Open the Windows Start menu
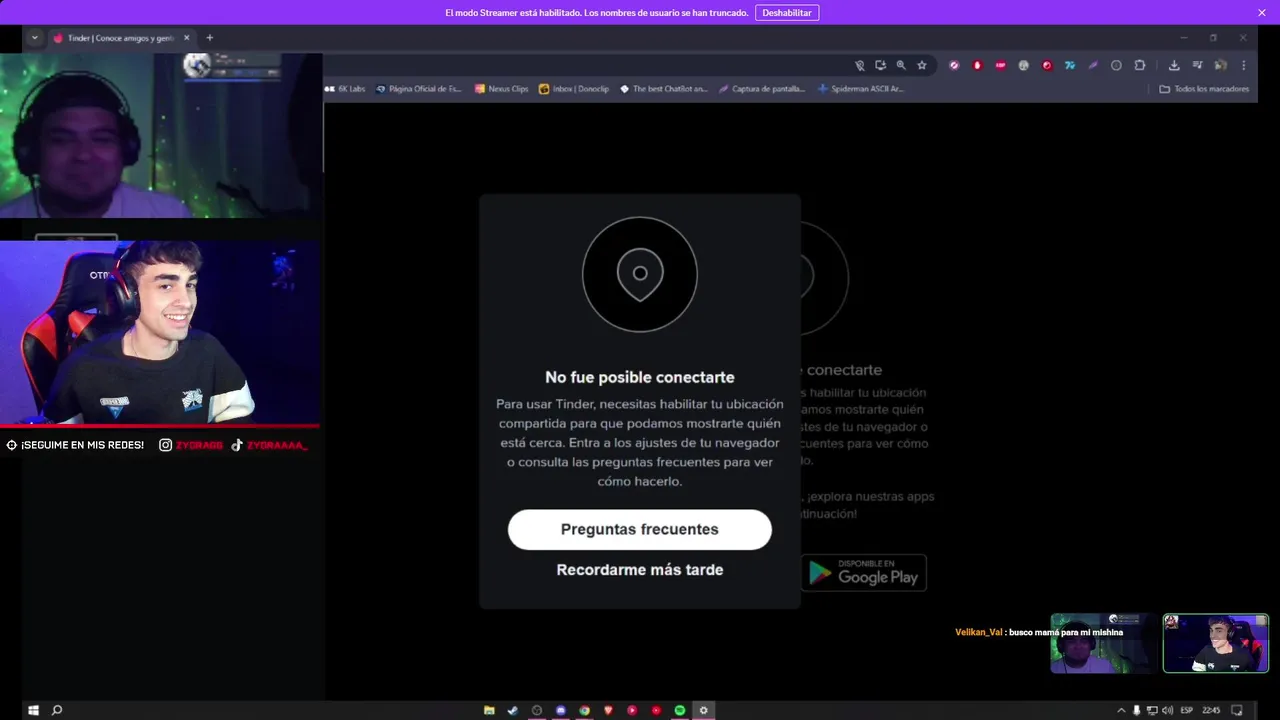This screenshot has height=720, width=1280. [33, 710]
